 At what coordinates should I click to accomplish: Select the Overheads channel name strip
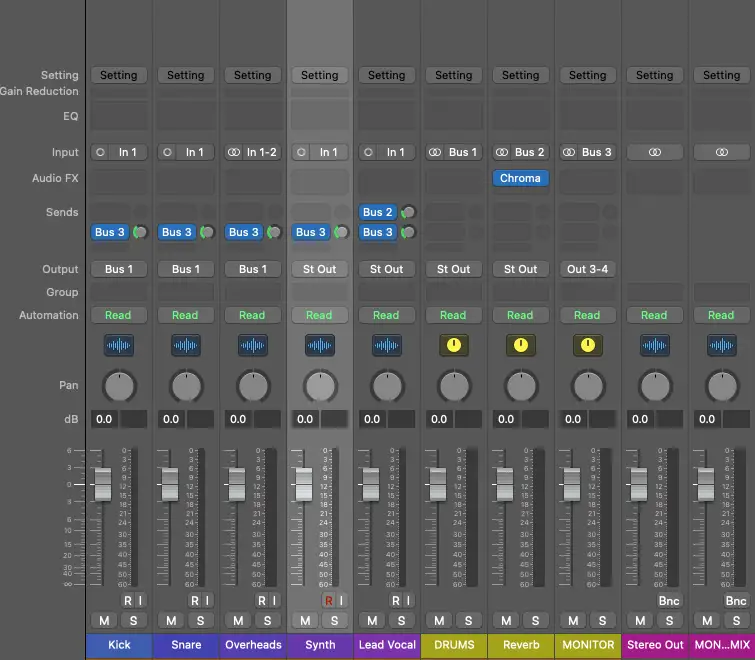click(x=252, y=645)
